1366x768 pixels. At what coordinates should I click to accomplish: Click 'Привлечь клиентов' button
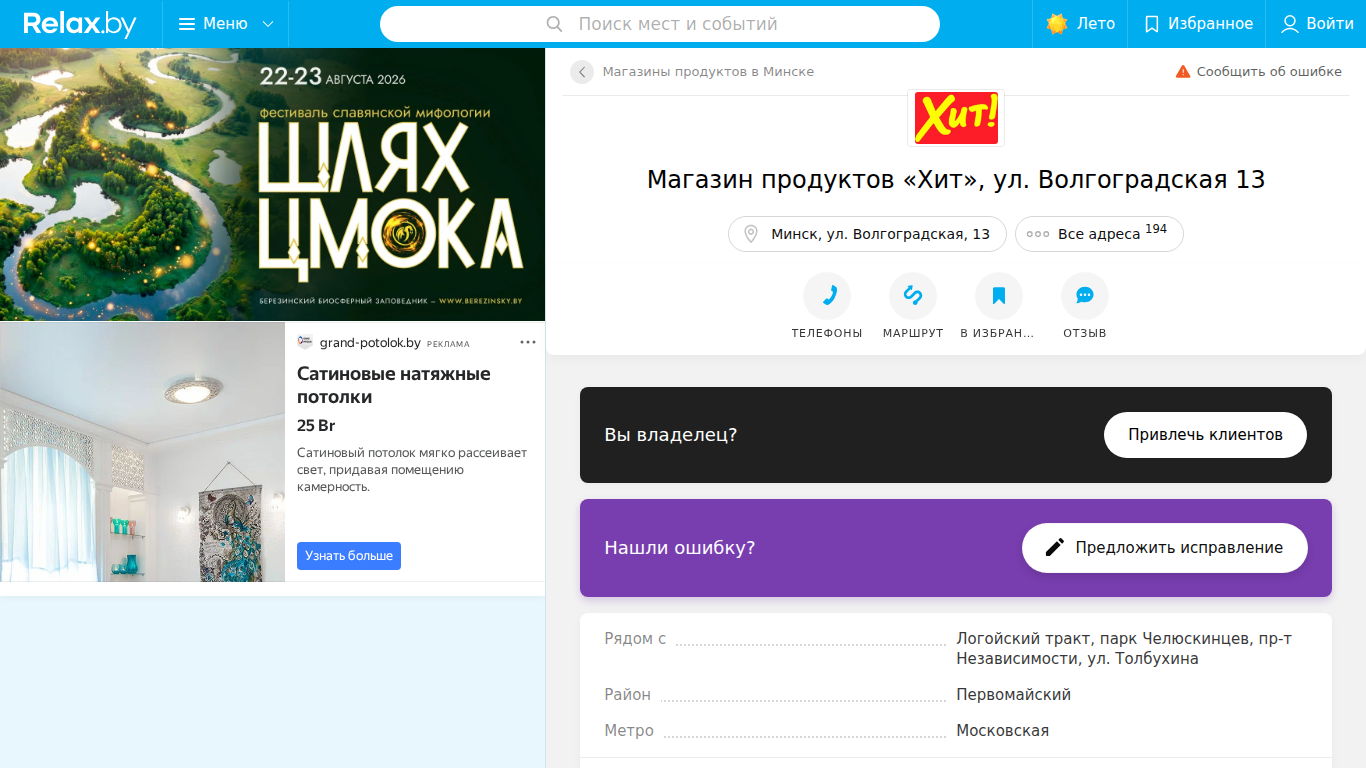tap(1205, 435)
